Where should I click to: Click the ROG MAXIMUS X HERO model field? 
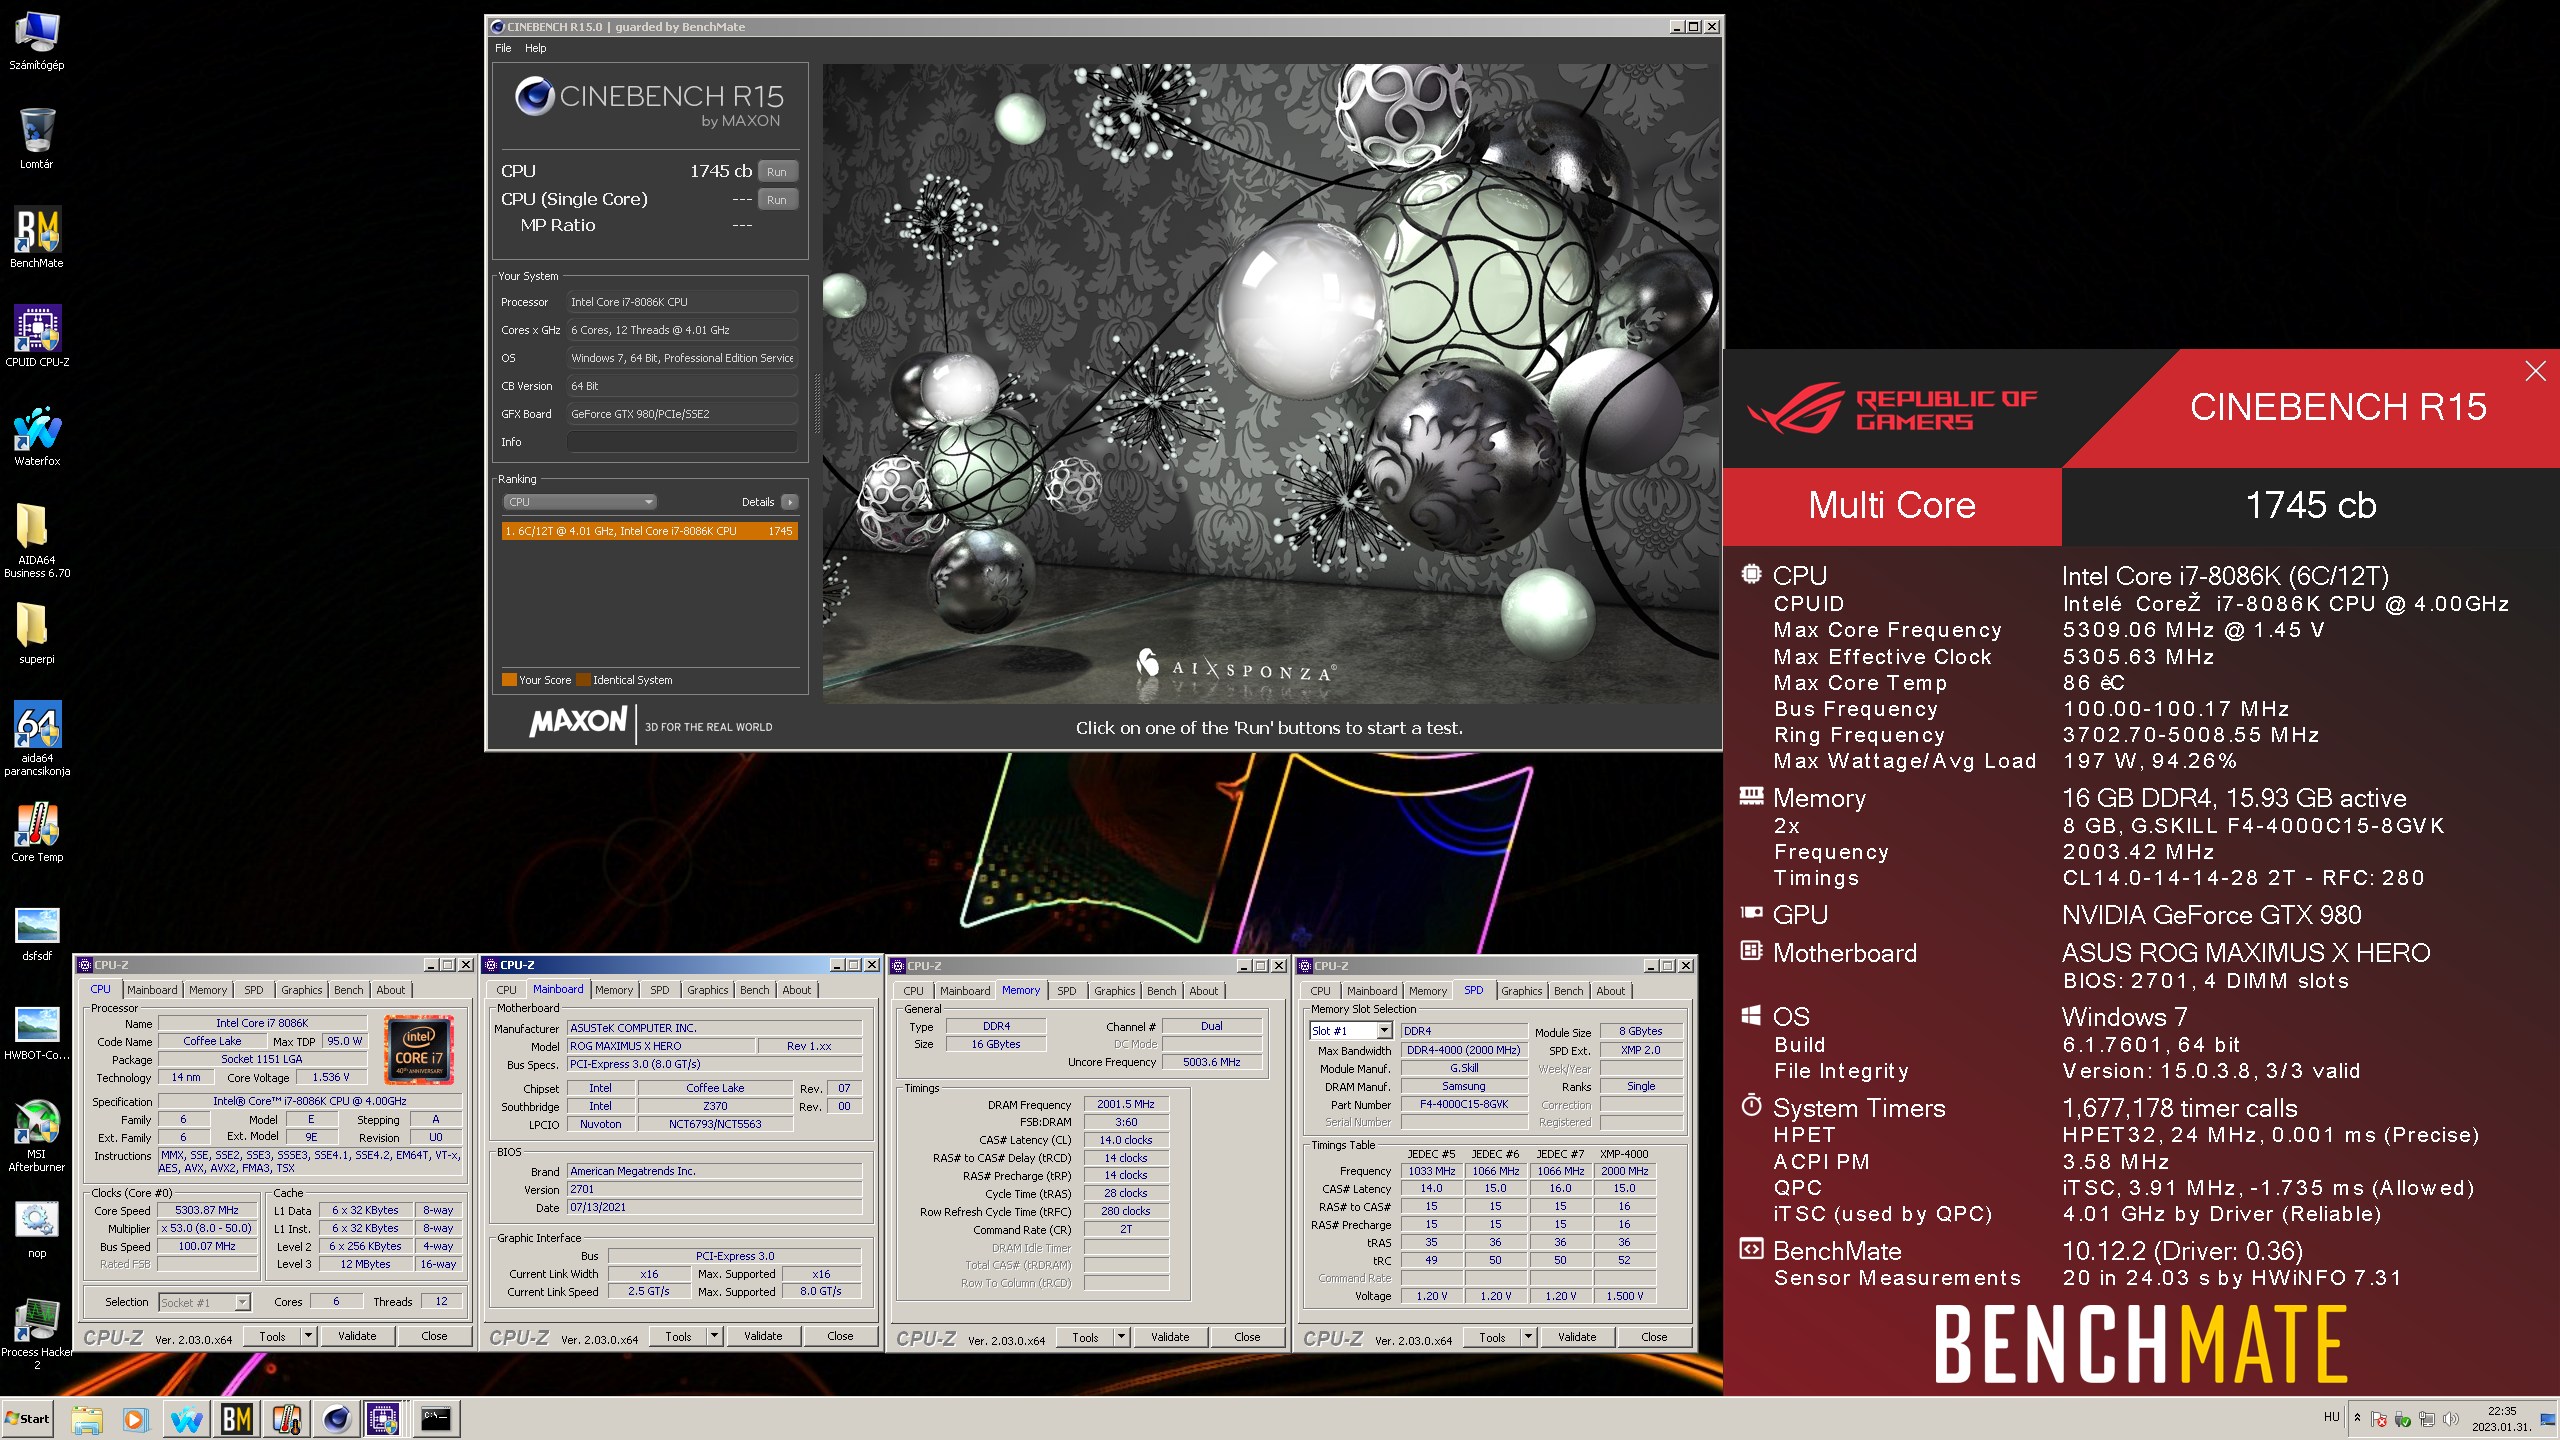tap(660, 1046)
